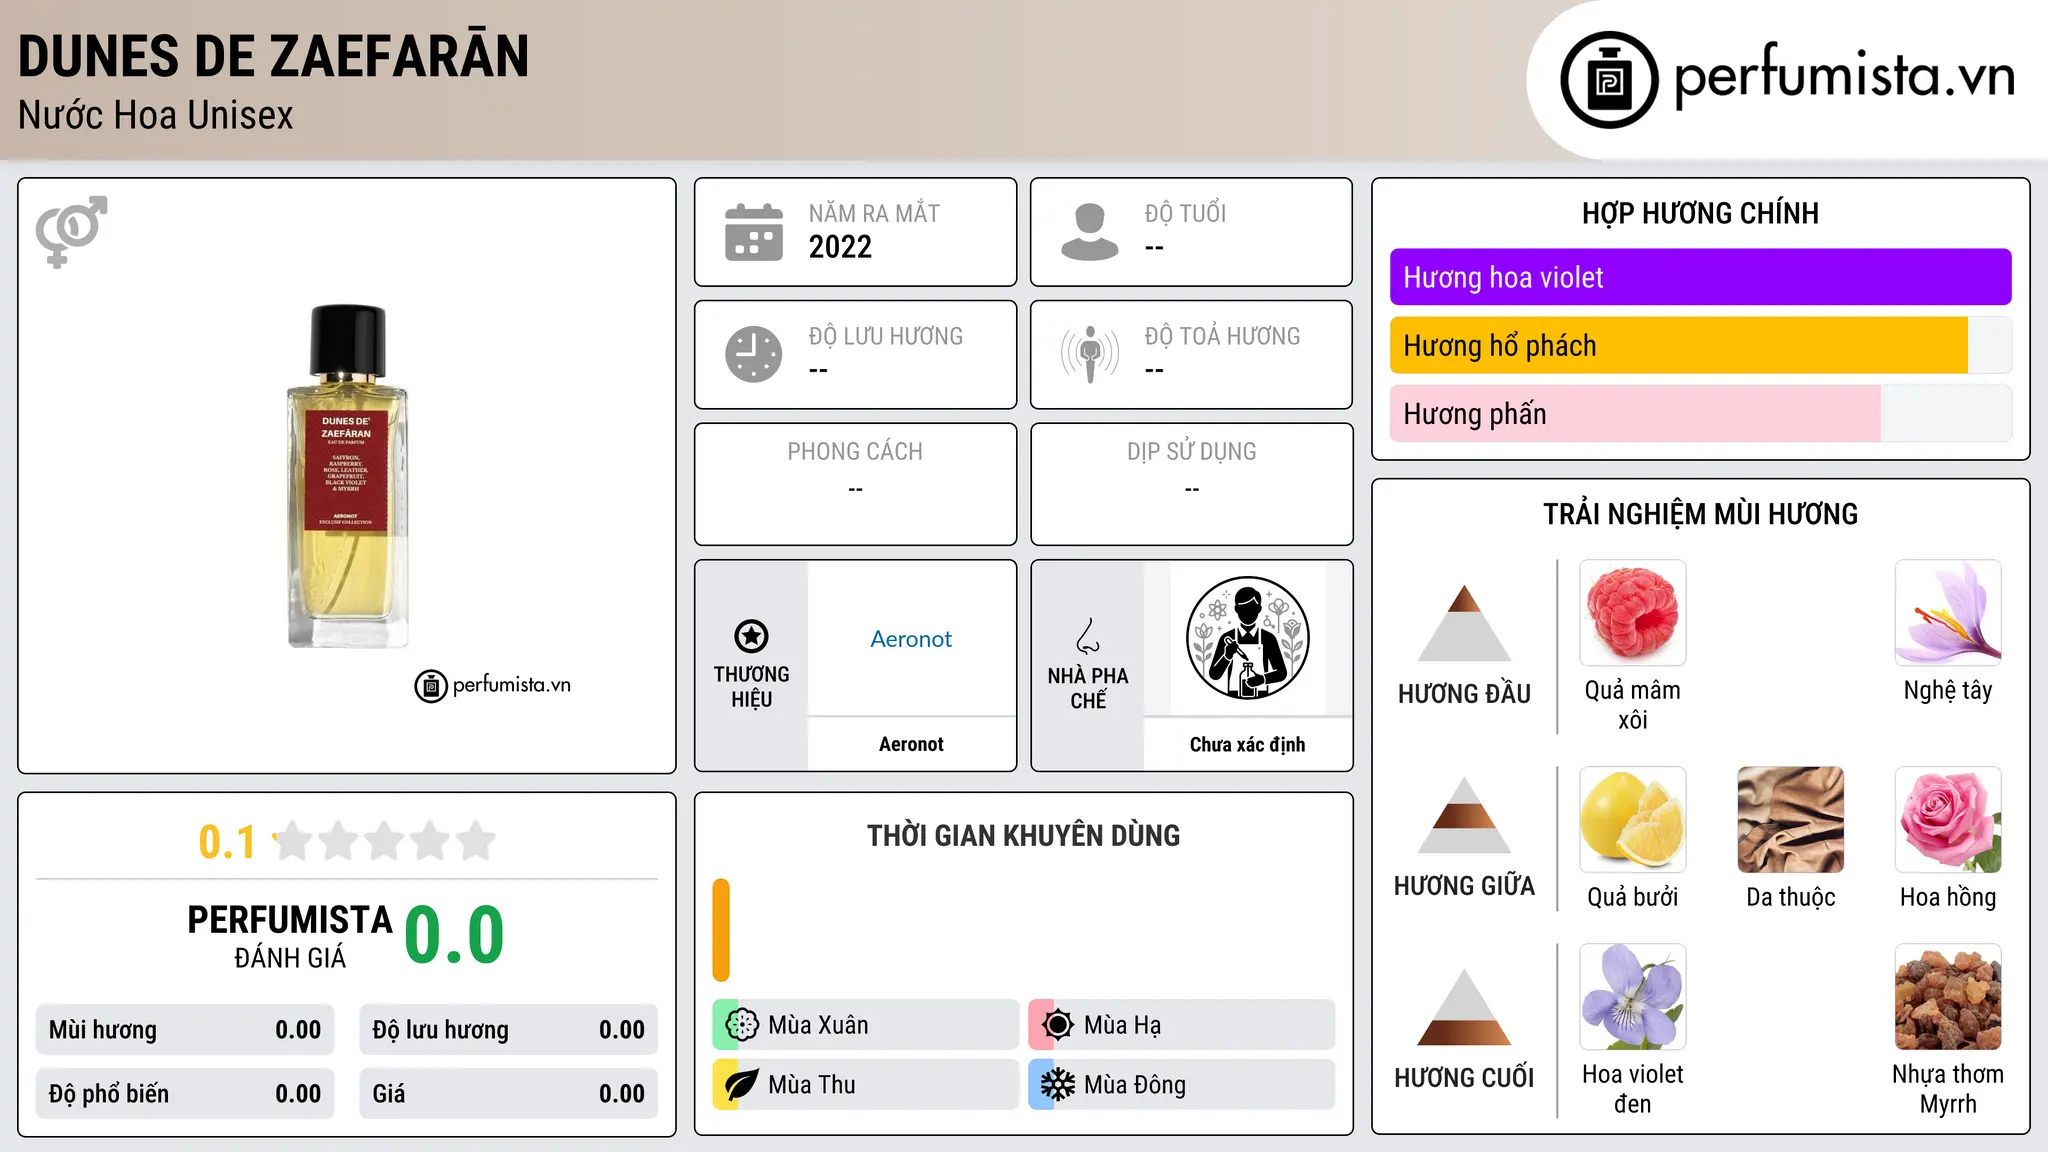This screenshot has height=1152, width=2048.
Task: Click the sun icon for Mùa Hạ
Action: click(1058, 1025)
